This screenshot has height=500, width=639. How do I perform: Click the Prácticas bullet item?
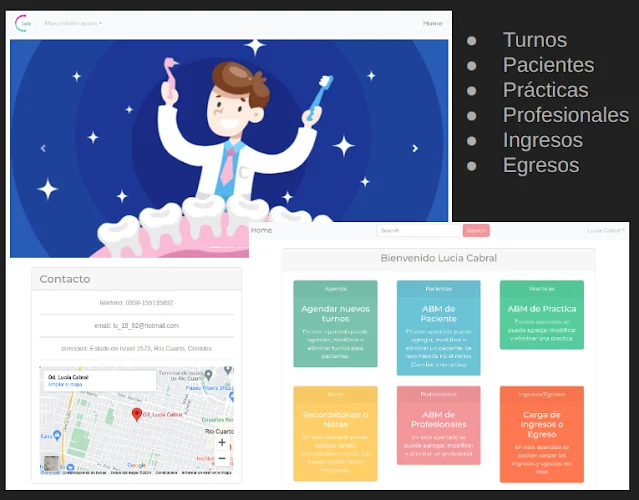pyautogui.click(x=546, y=90)
